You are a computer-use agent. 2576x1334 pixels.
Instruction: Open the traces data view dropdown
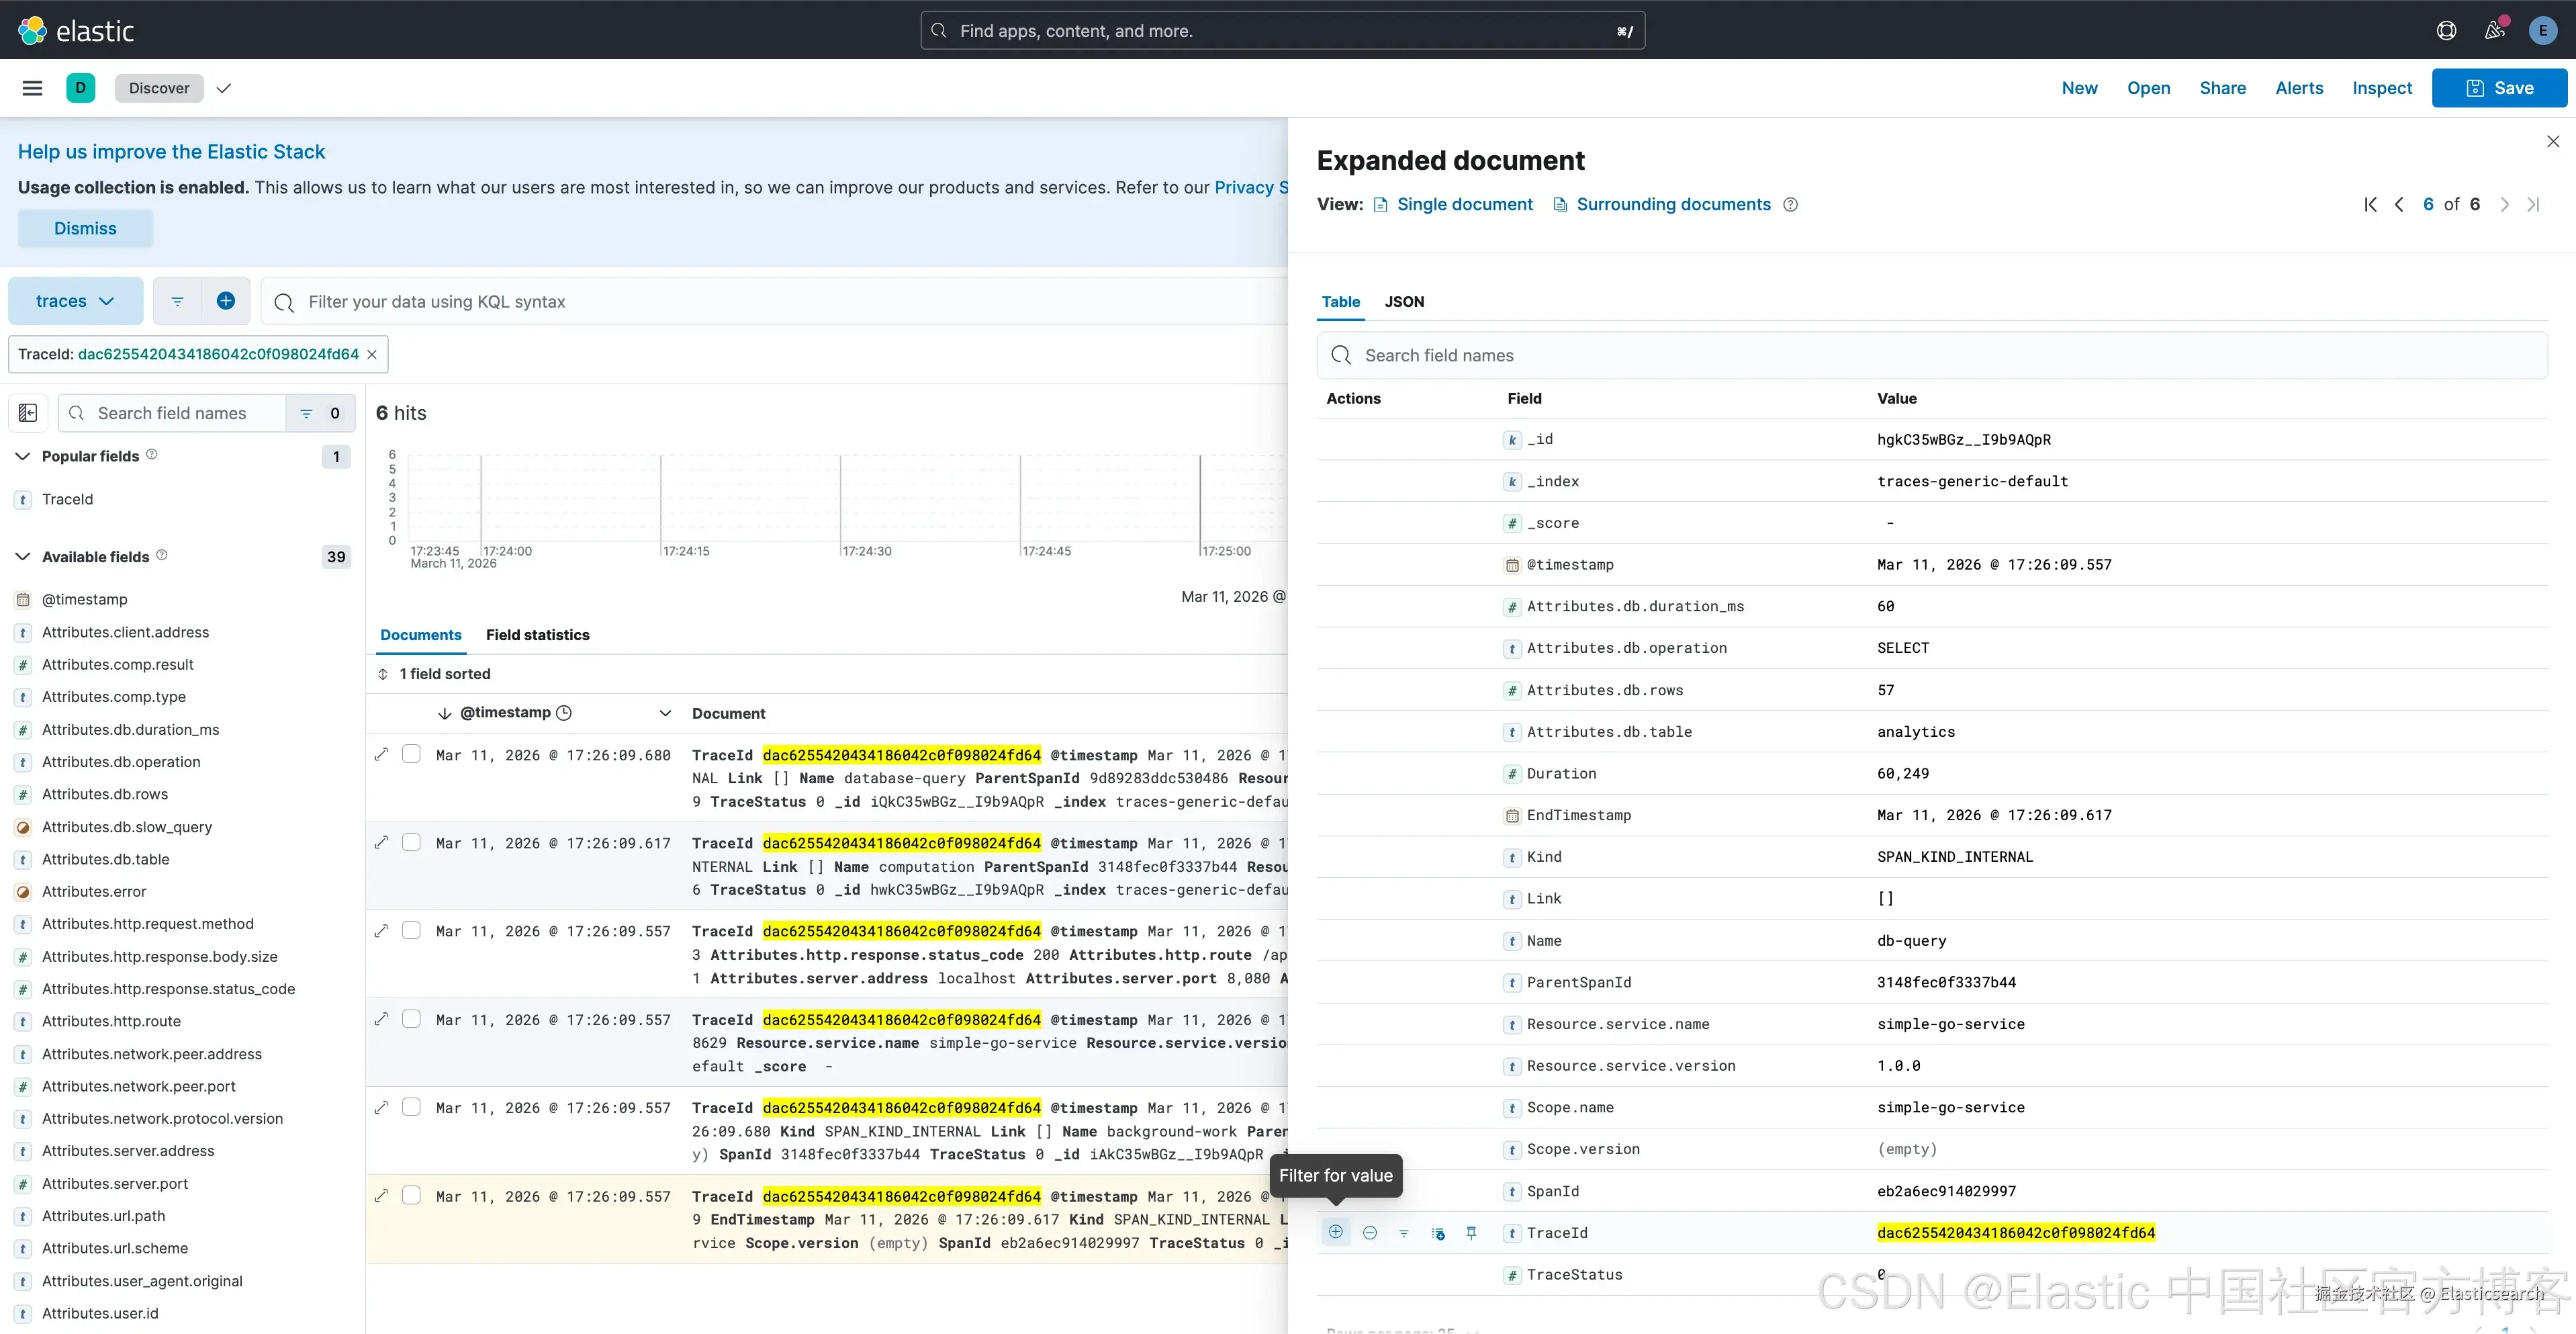coord(75,301)
